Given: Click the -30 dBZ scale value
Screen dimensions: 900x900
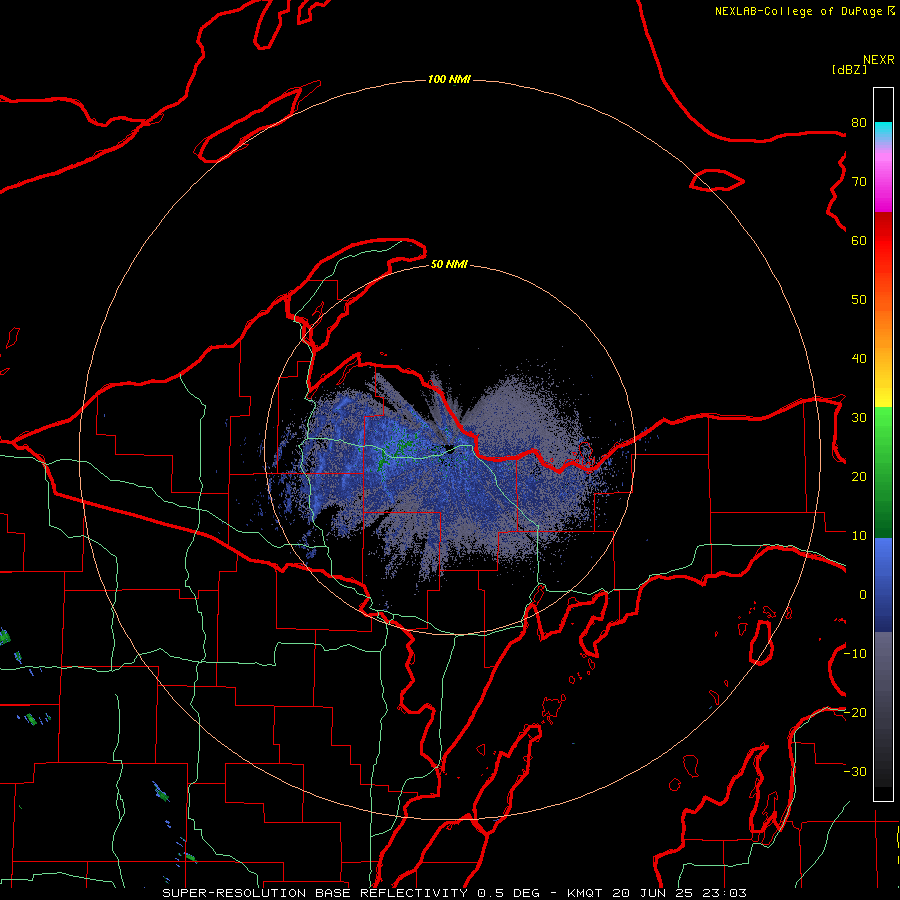Looking at the screenshot, I should pyautogui.click(x=855, y=771).
